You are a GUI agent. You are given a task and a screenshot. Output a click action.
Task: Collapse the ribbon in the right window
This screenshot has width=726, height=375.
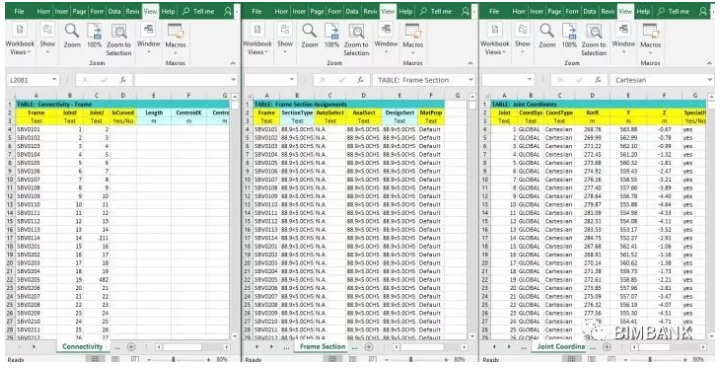click(x=709, y=63)
